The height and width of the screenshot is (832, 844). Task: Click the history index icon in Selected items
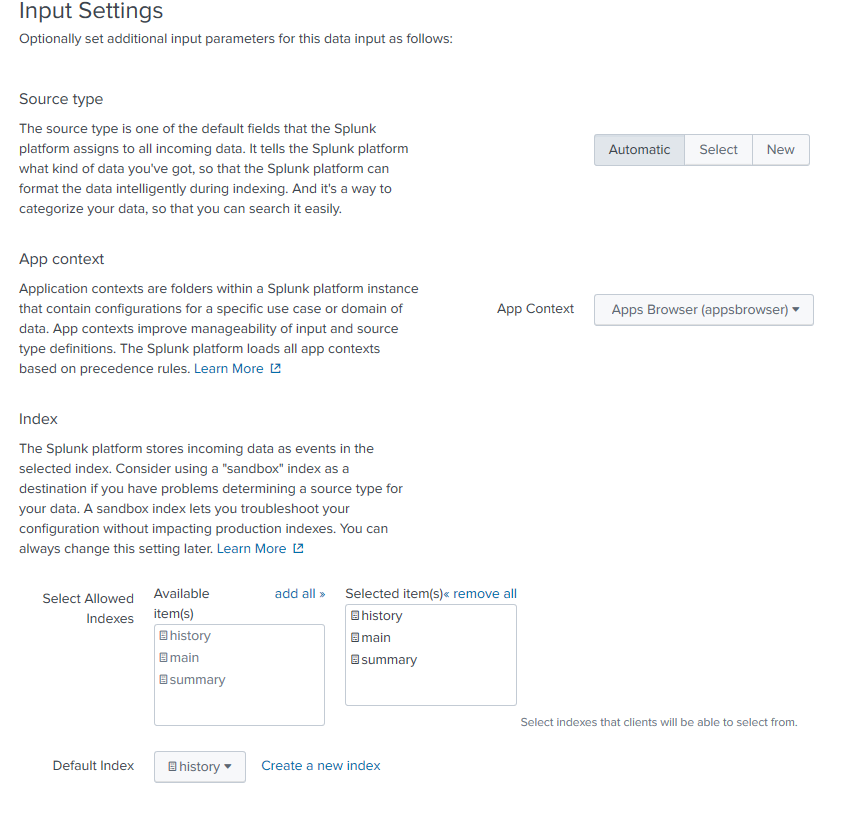(x=355, y=616)
